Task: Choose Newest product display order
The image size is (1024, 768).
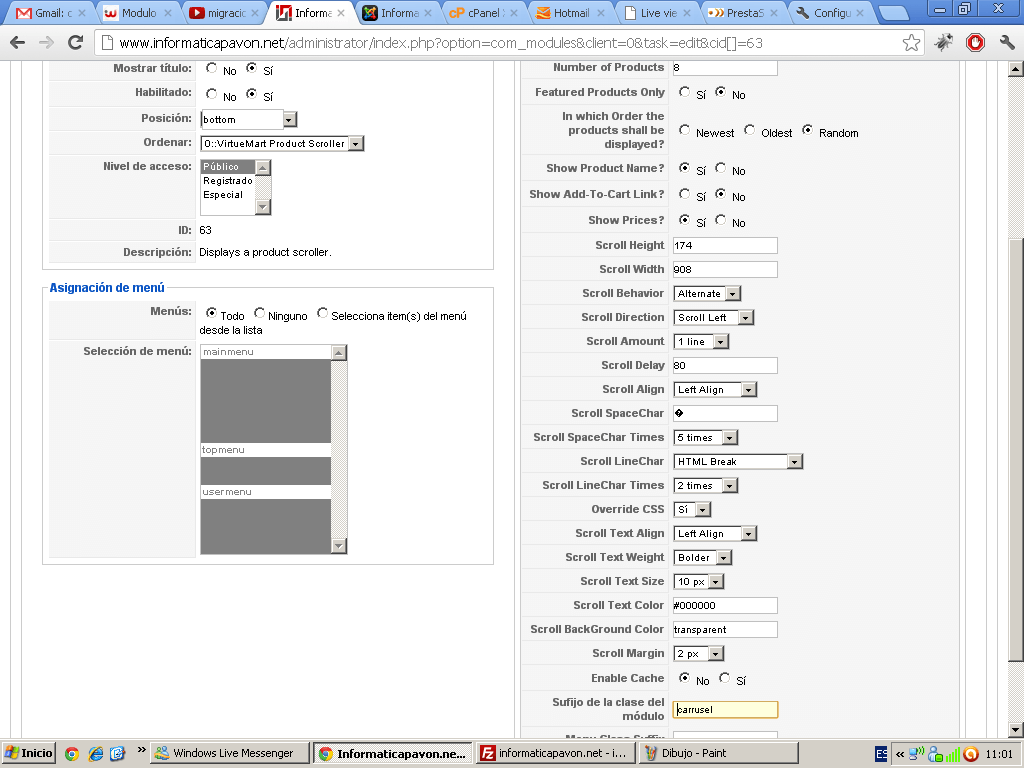Action: [684, 130]
